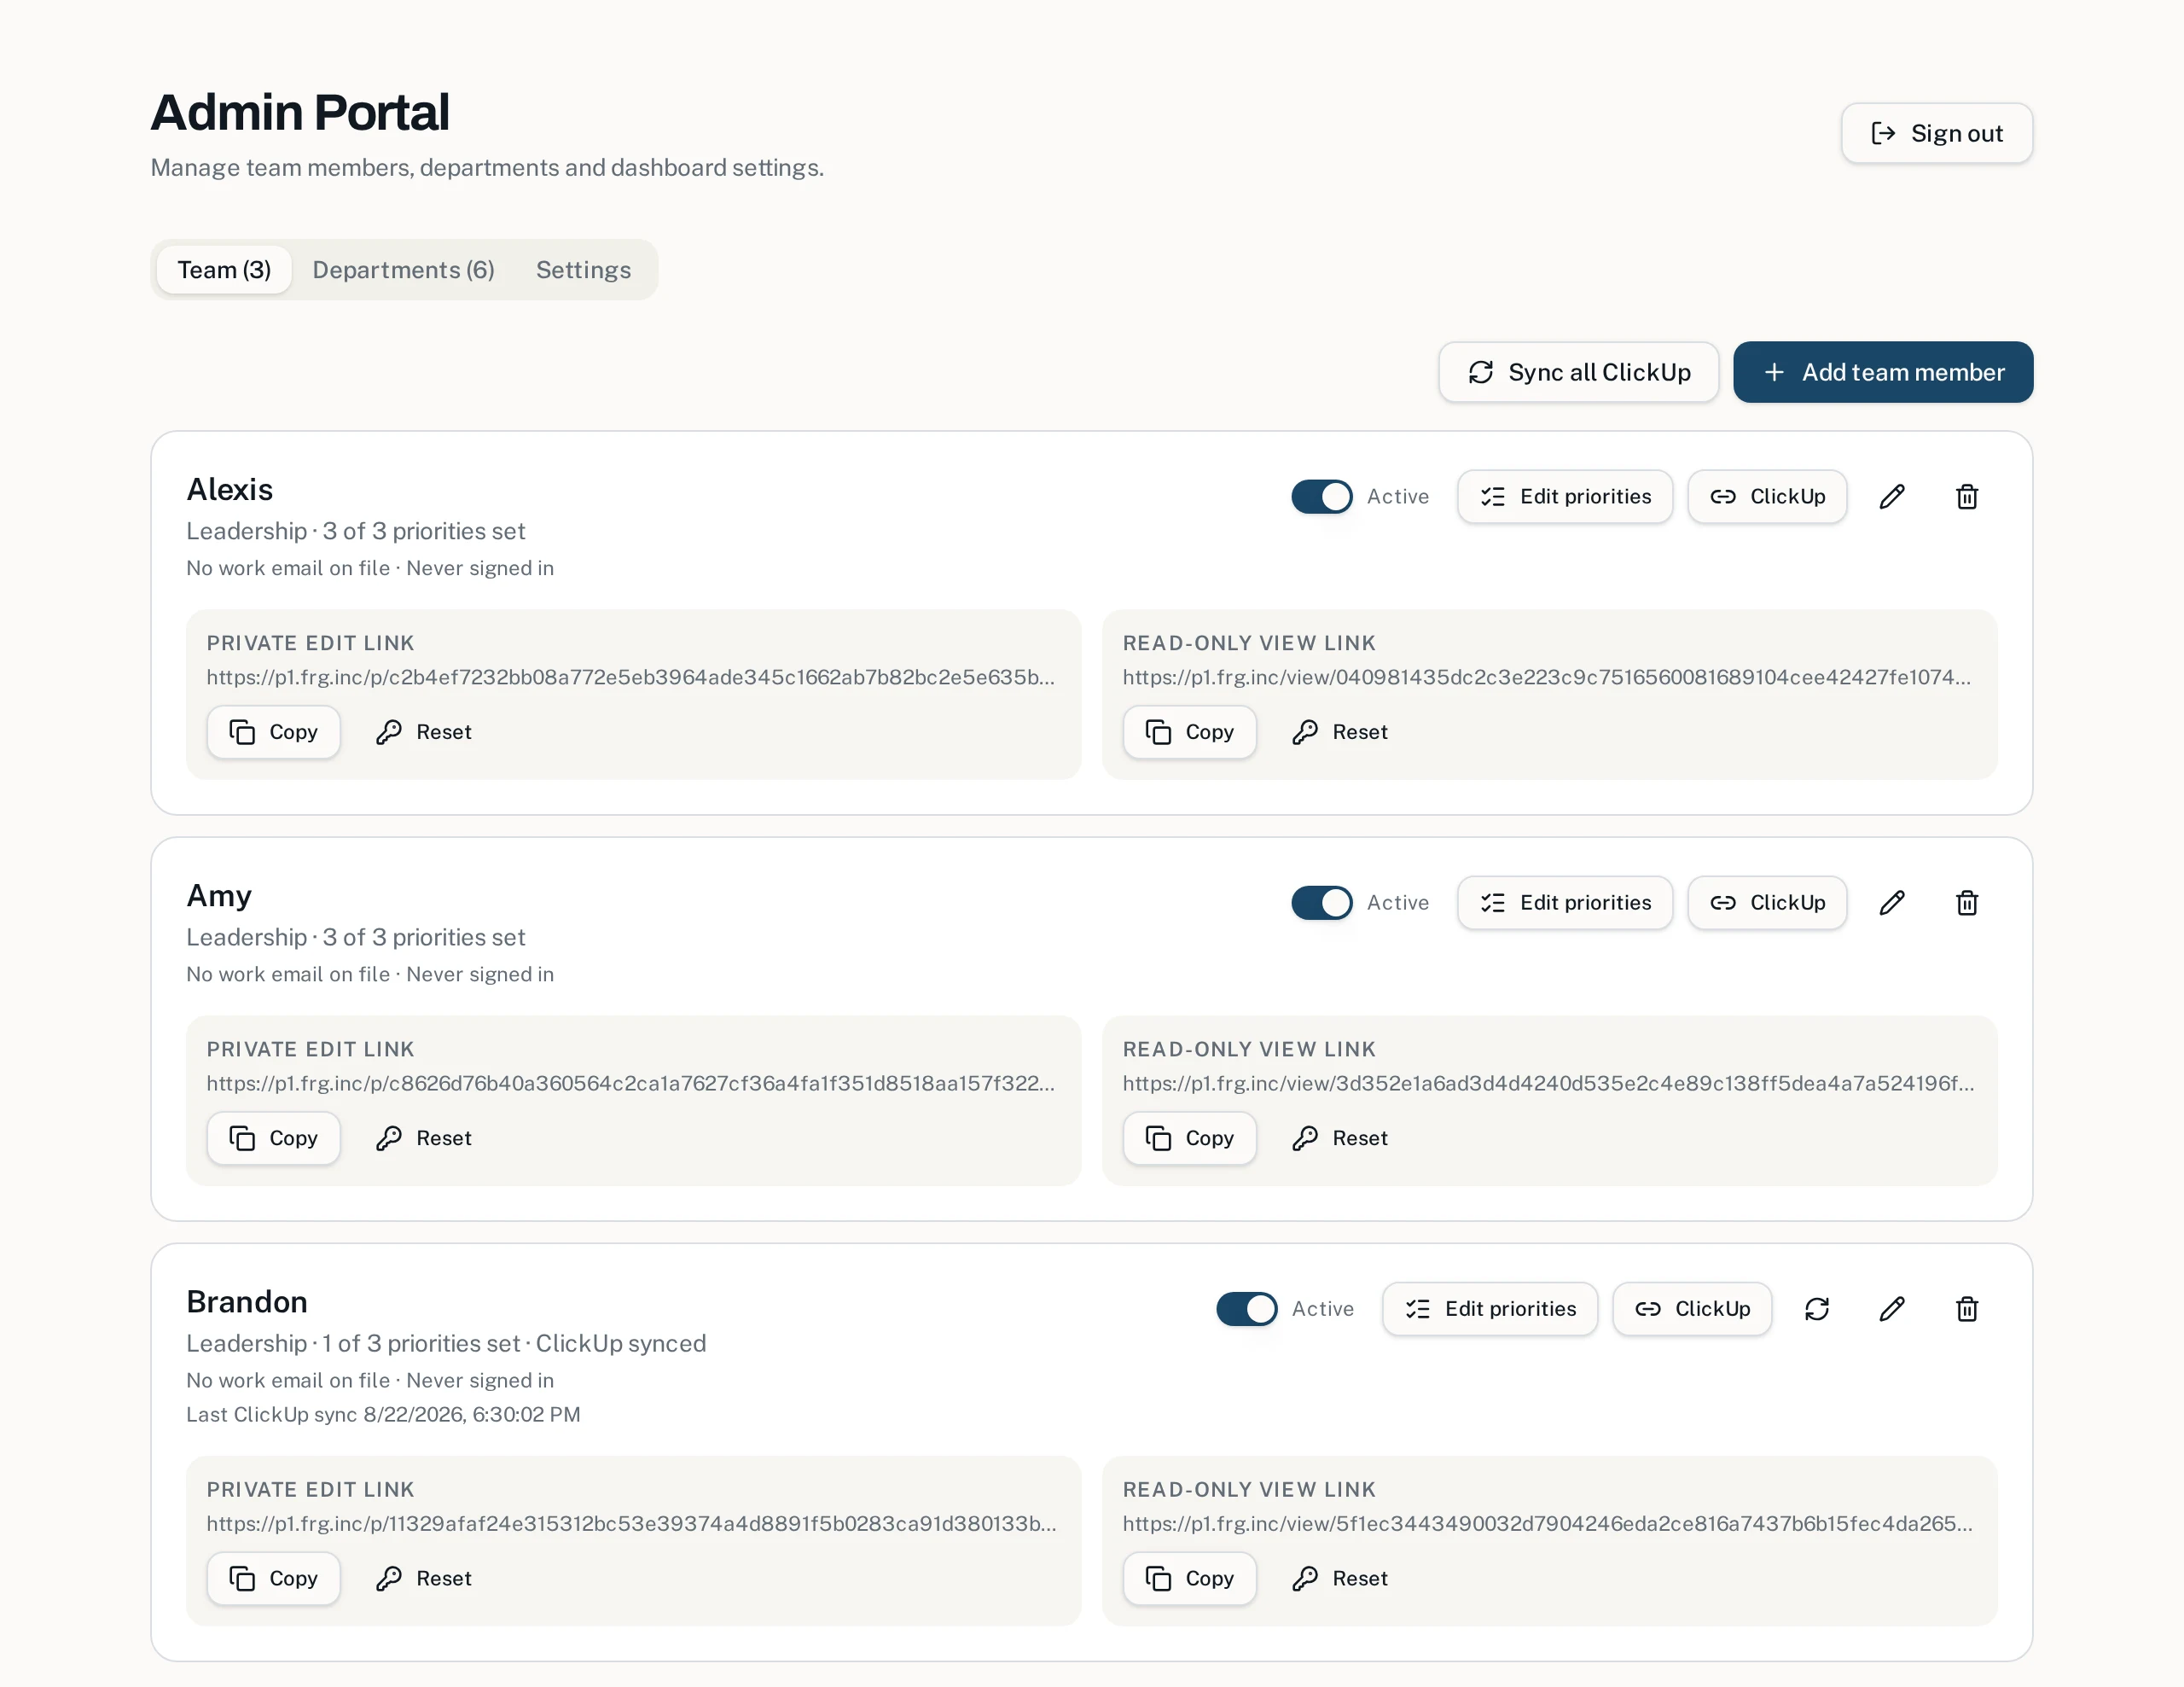Switch to the Team (3) tab
Image resolution: width=2184 pixels, height=1687 pixels.
pyautogui.click(x=224, y=270)
